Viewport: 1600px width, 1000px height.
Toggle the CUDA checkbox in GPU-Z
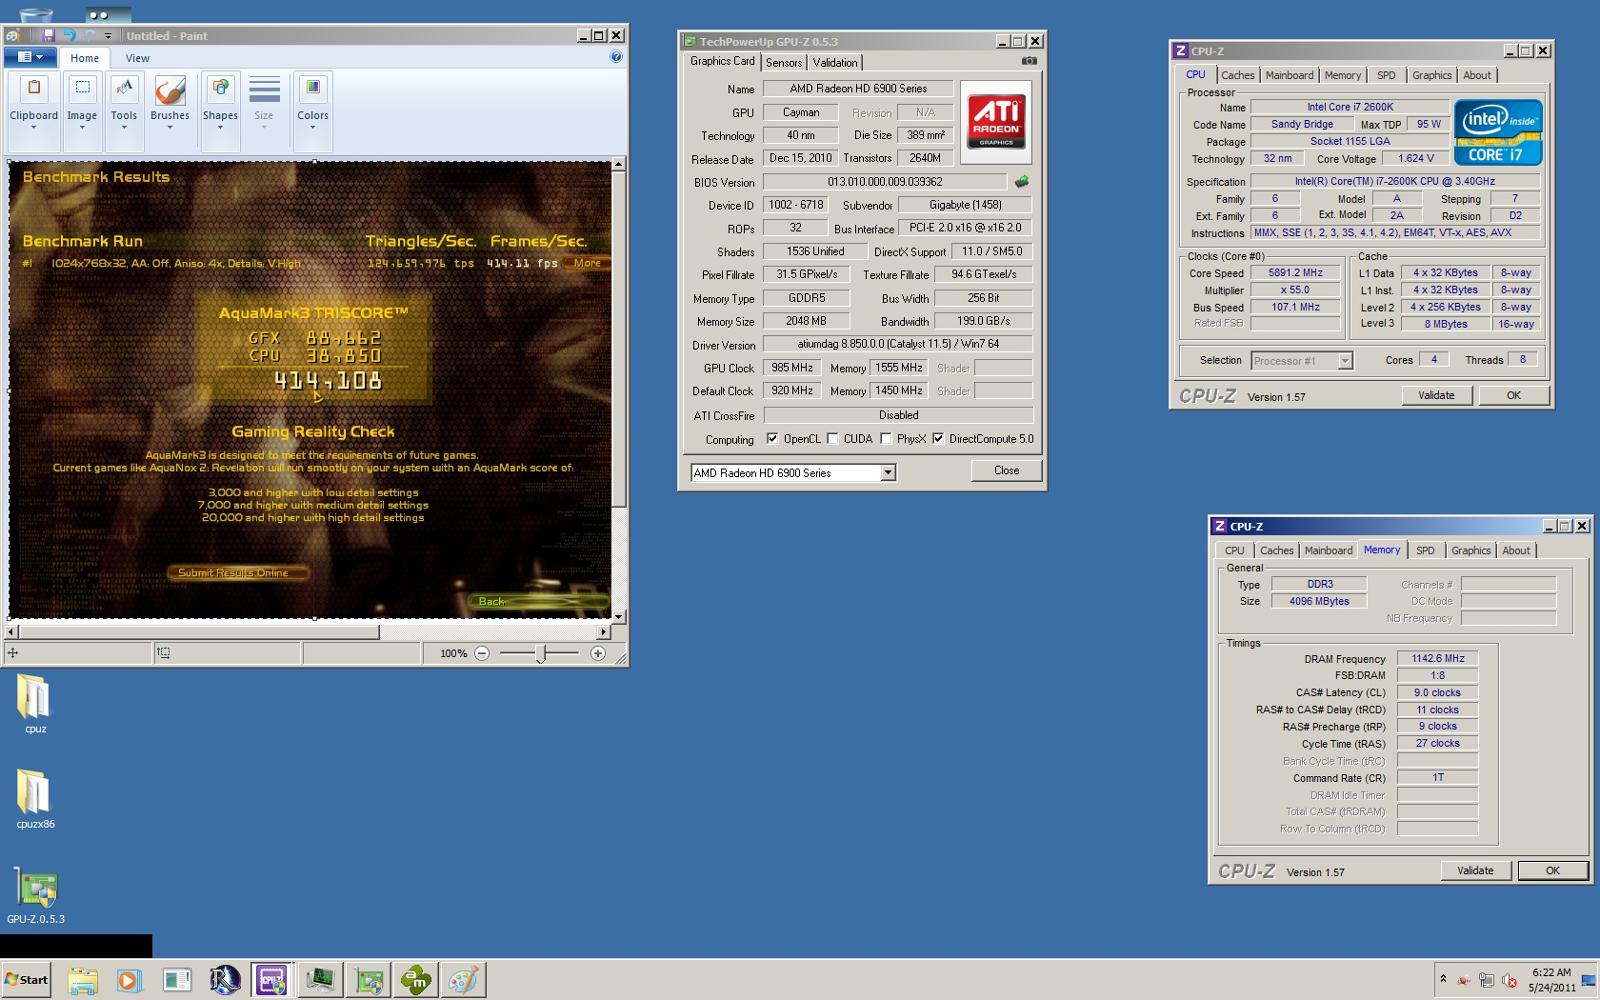[x=832, y=438]
